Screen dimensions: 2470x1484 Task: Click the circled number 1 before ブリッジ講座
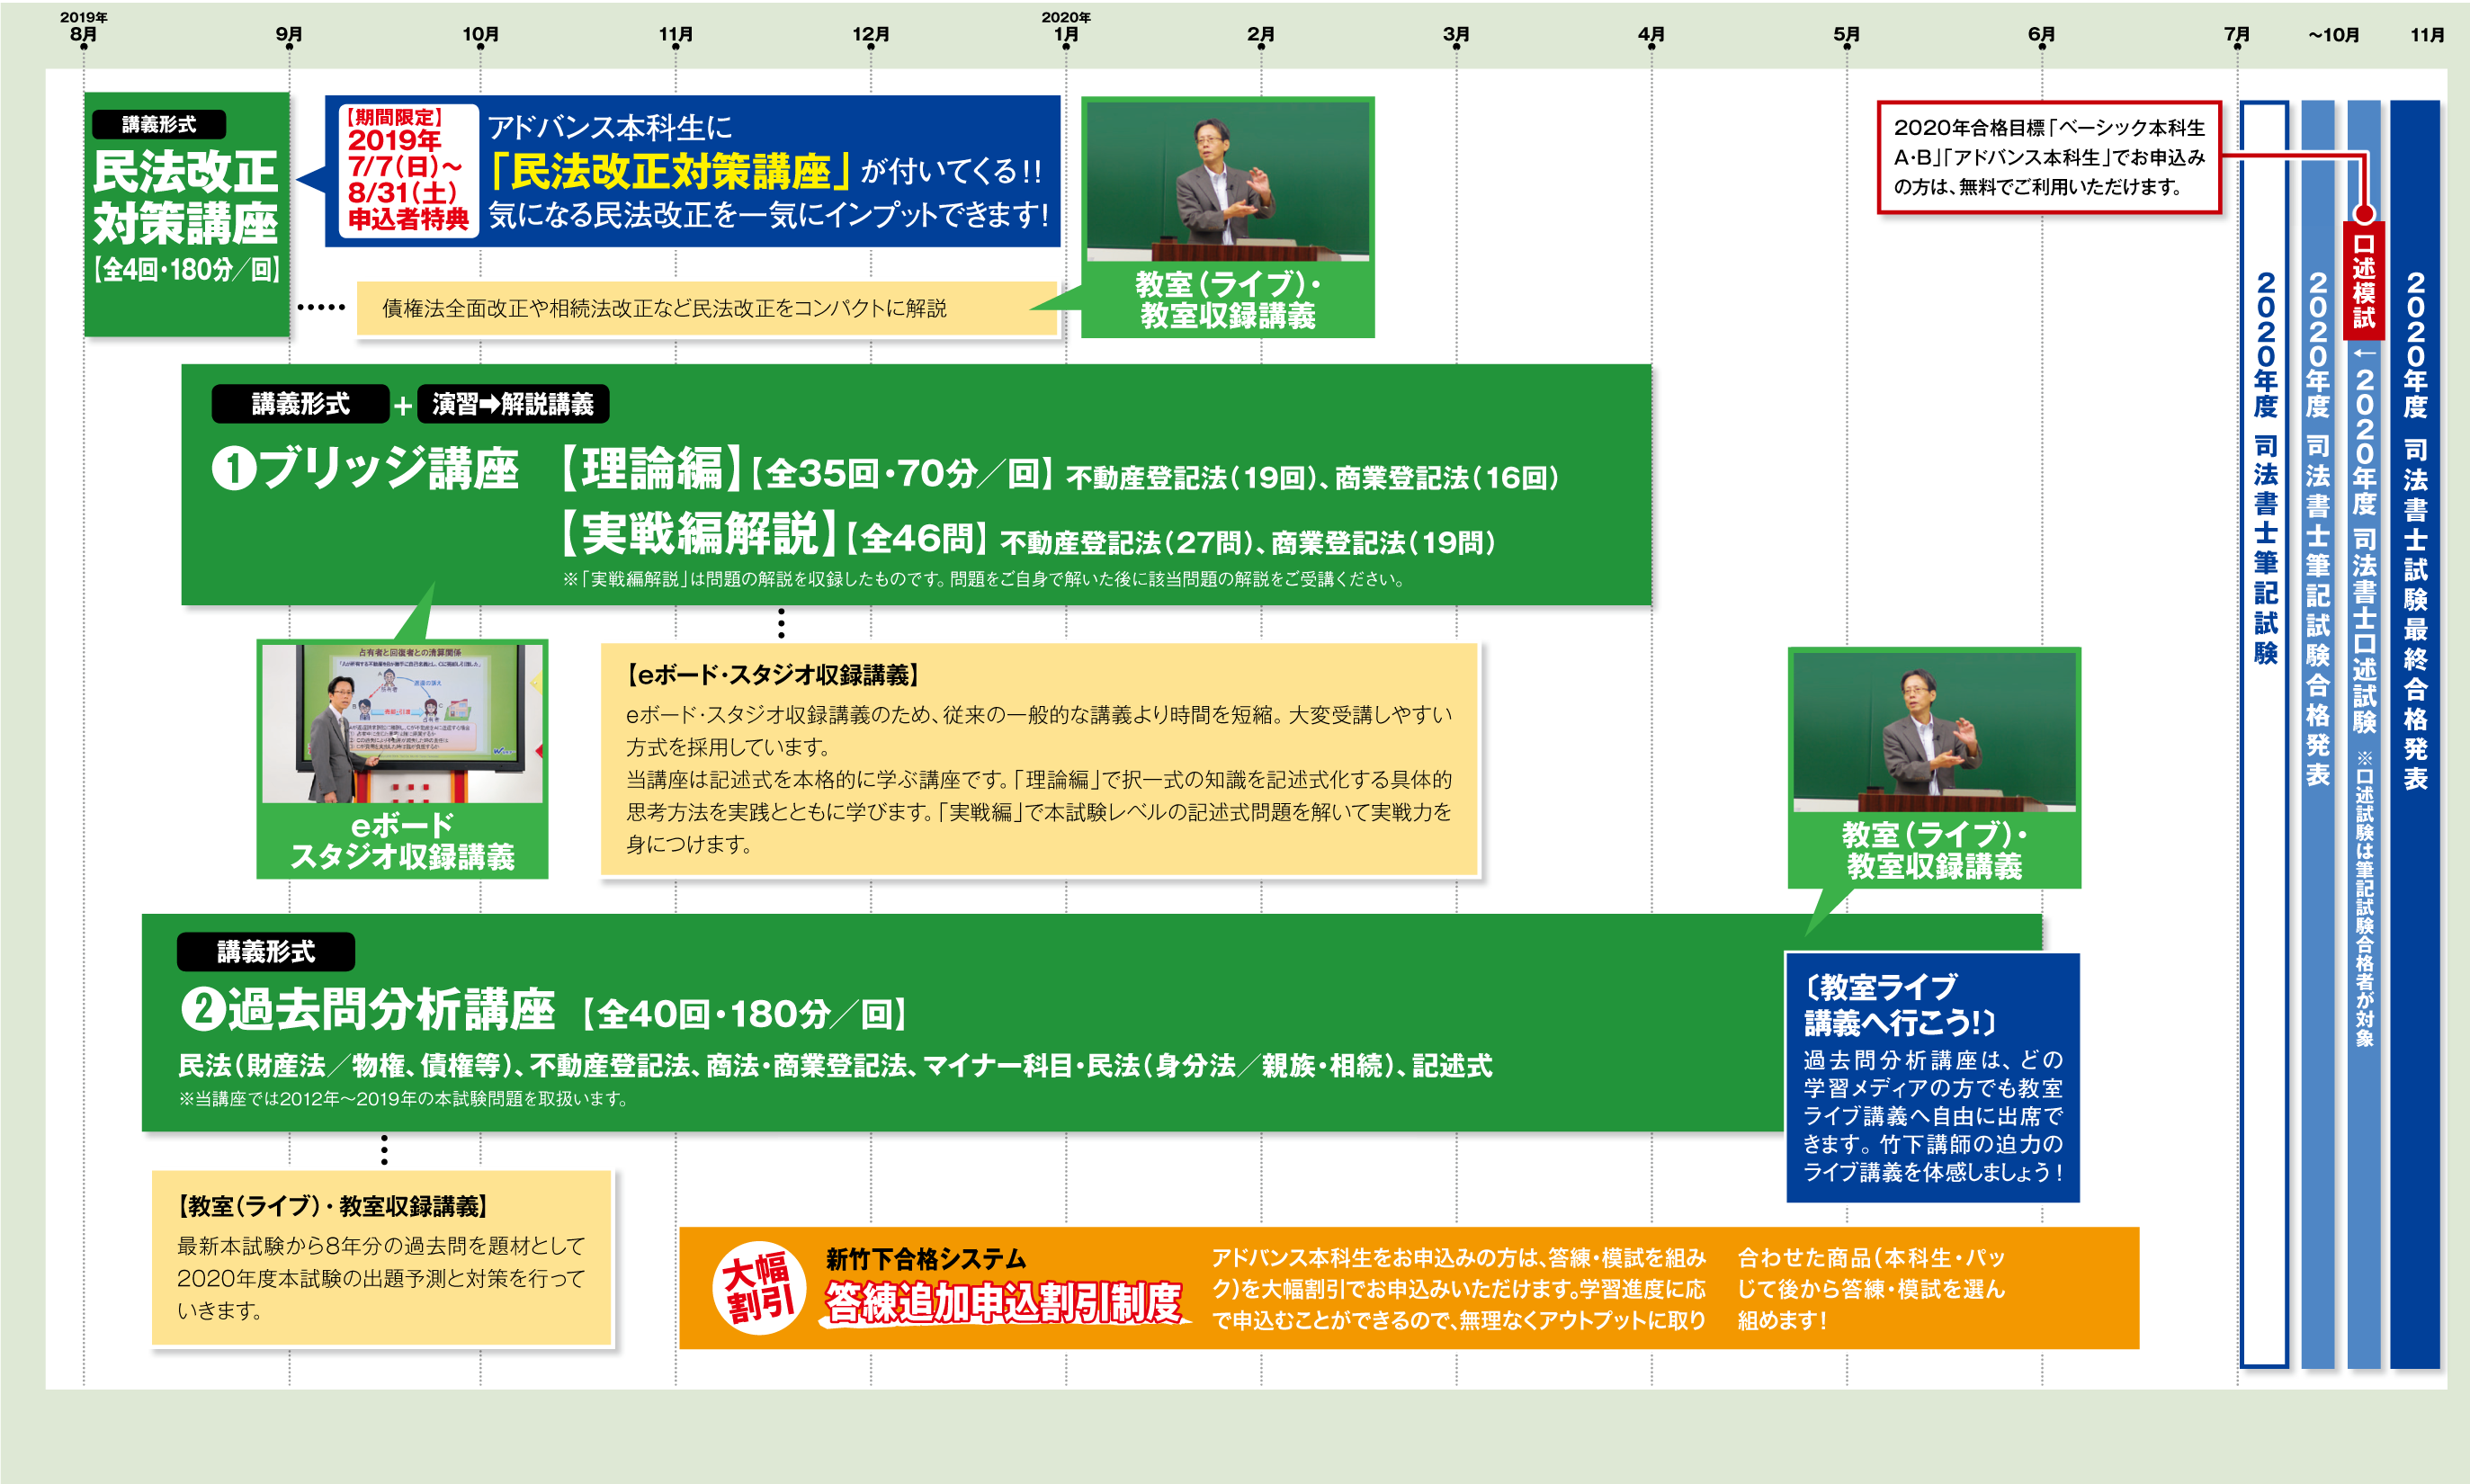click(x=234, y=469)
